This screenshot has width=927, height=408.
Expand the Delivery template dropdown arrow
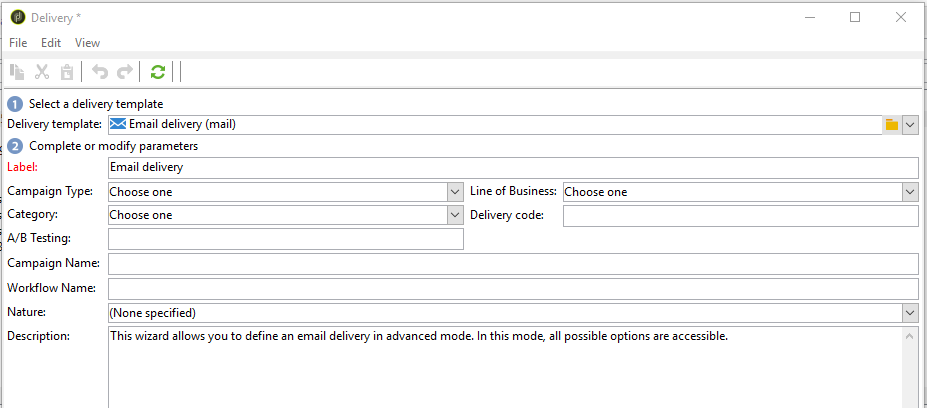(910, 124)
